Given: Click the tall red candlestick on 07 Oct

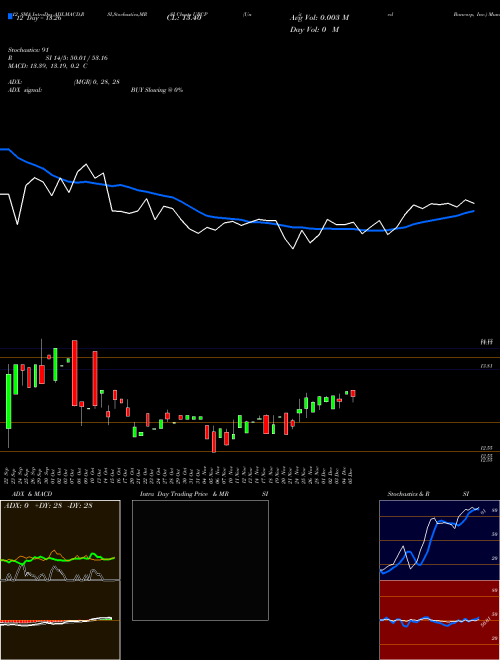Looking at the screenshot, I should point(74,373).
